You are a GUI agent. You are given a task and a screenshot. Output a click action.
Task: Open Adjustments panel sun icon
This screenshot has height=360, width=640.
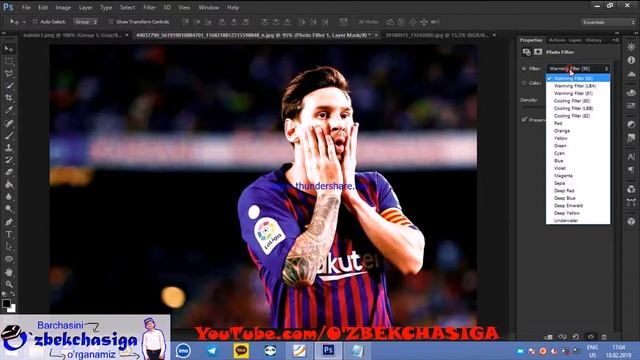631,47
